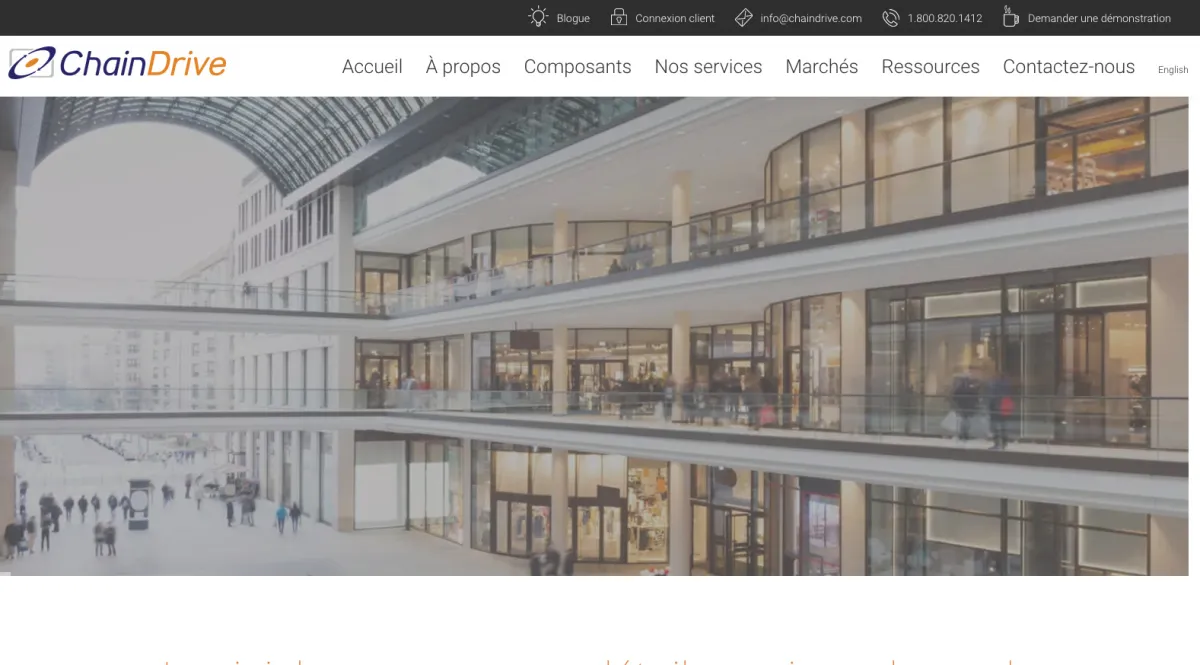The width and height of the screenshot is (1200, 665).
Task: Click the 1.800.820.1412 phone number
Action: 945,18
